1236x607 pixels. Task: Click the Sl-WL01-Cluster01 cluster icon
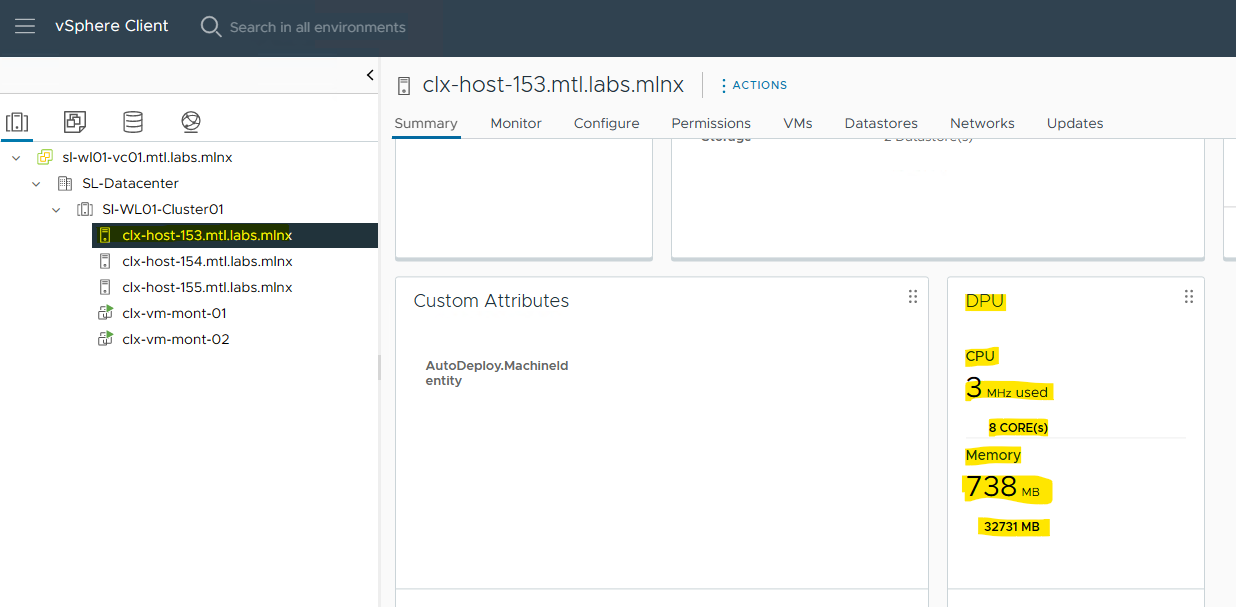pos(85,209)
